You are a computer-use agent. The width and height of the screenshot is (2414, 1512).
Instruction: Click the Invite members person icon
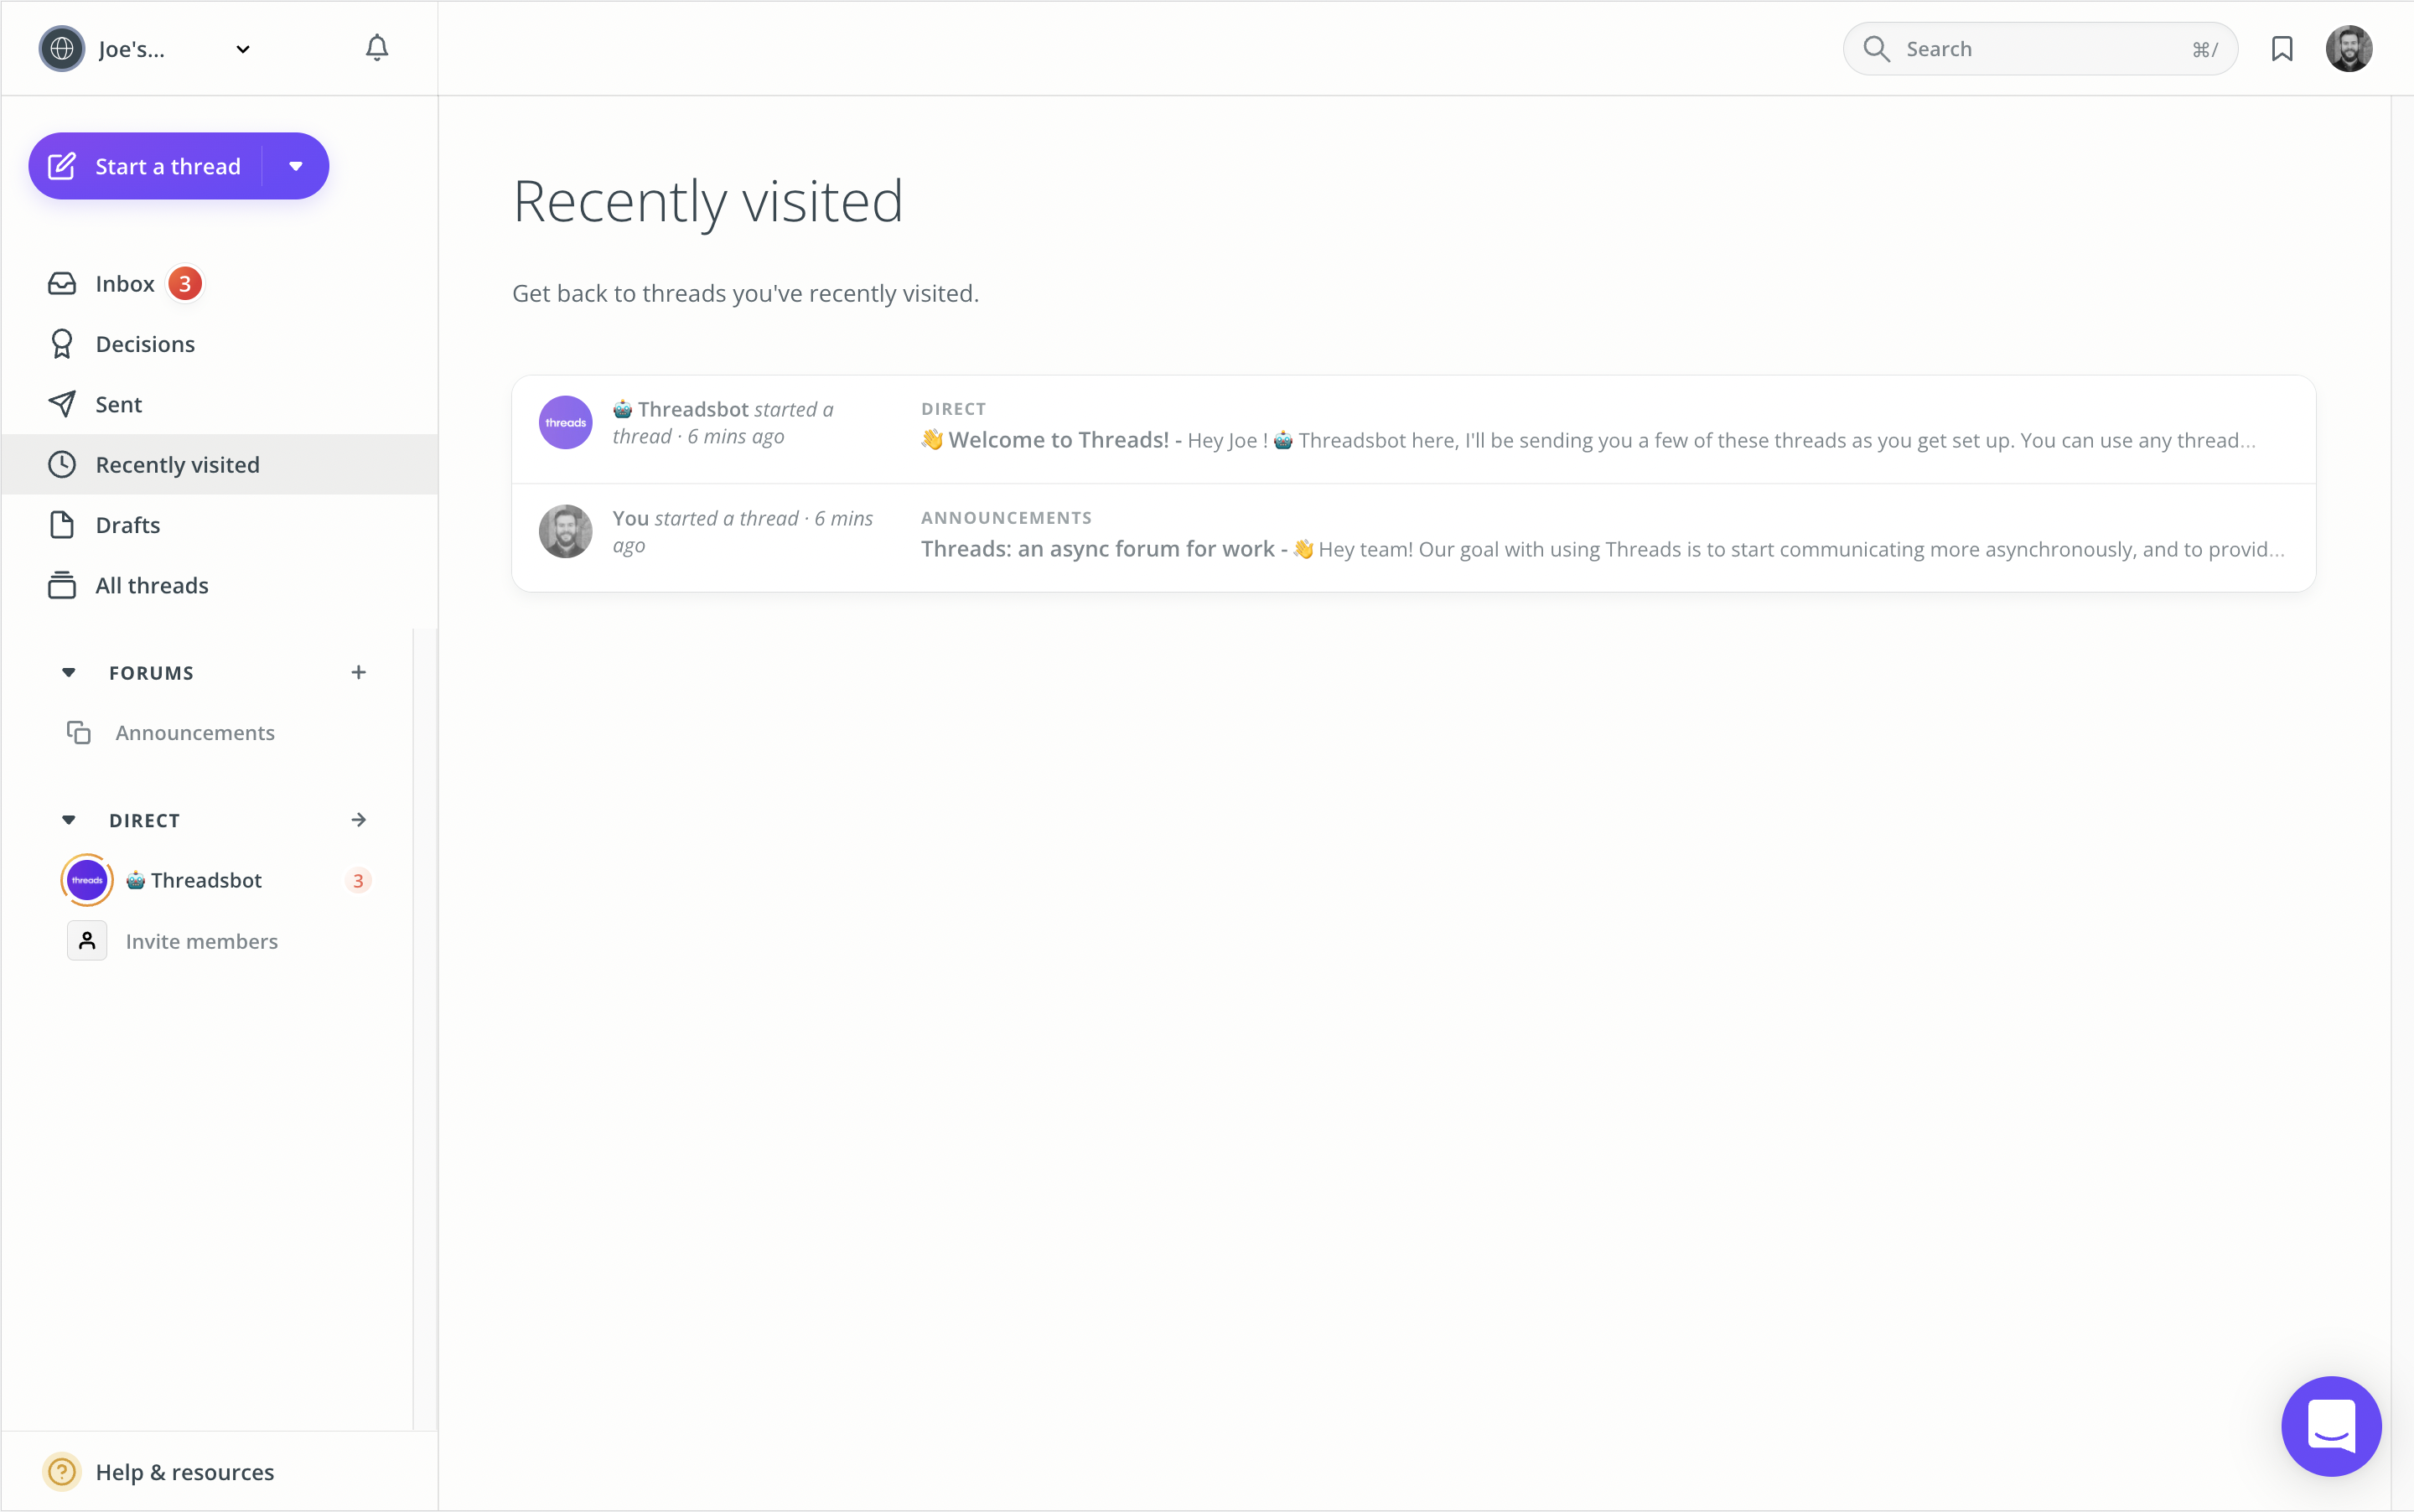point(87,941)
